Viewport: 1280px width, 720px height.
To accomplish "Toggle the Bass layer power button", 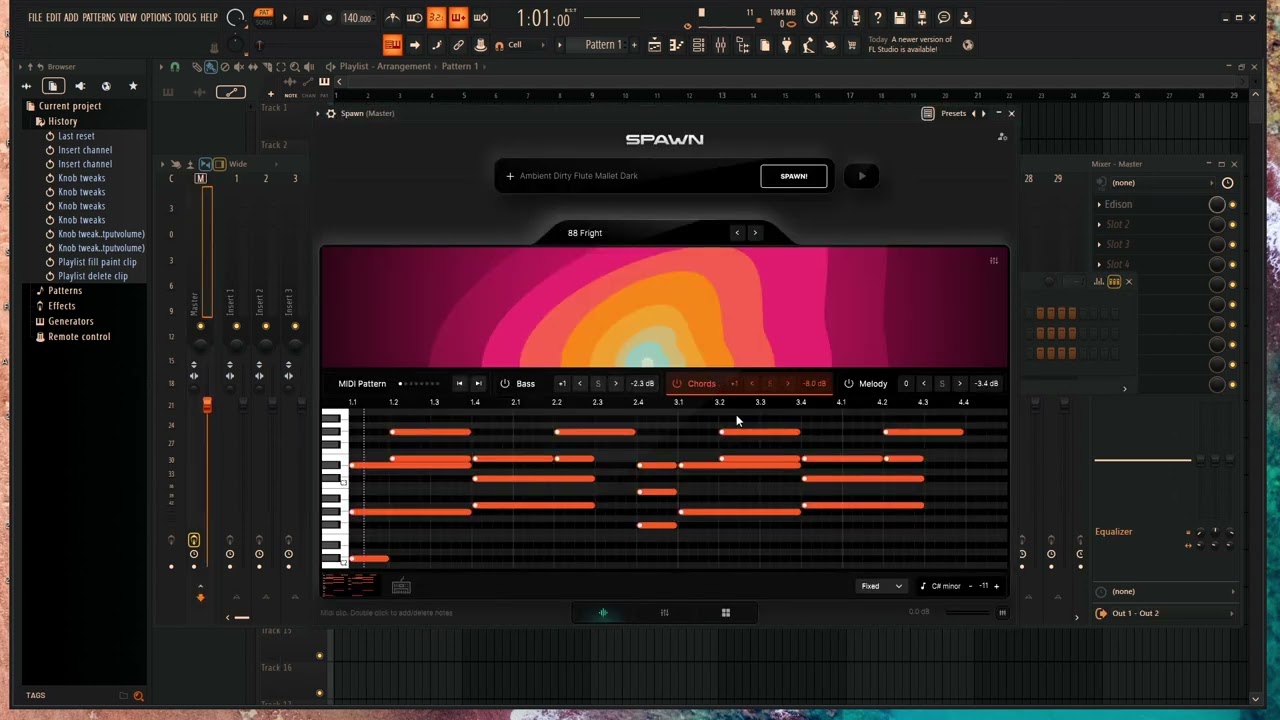I will [x=505, y=384].
